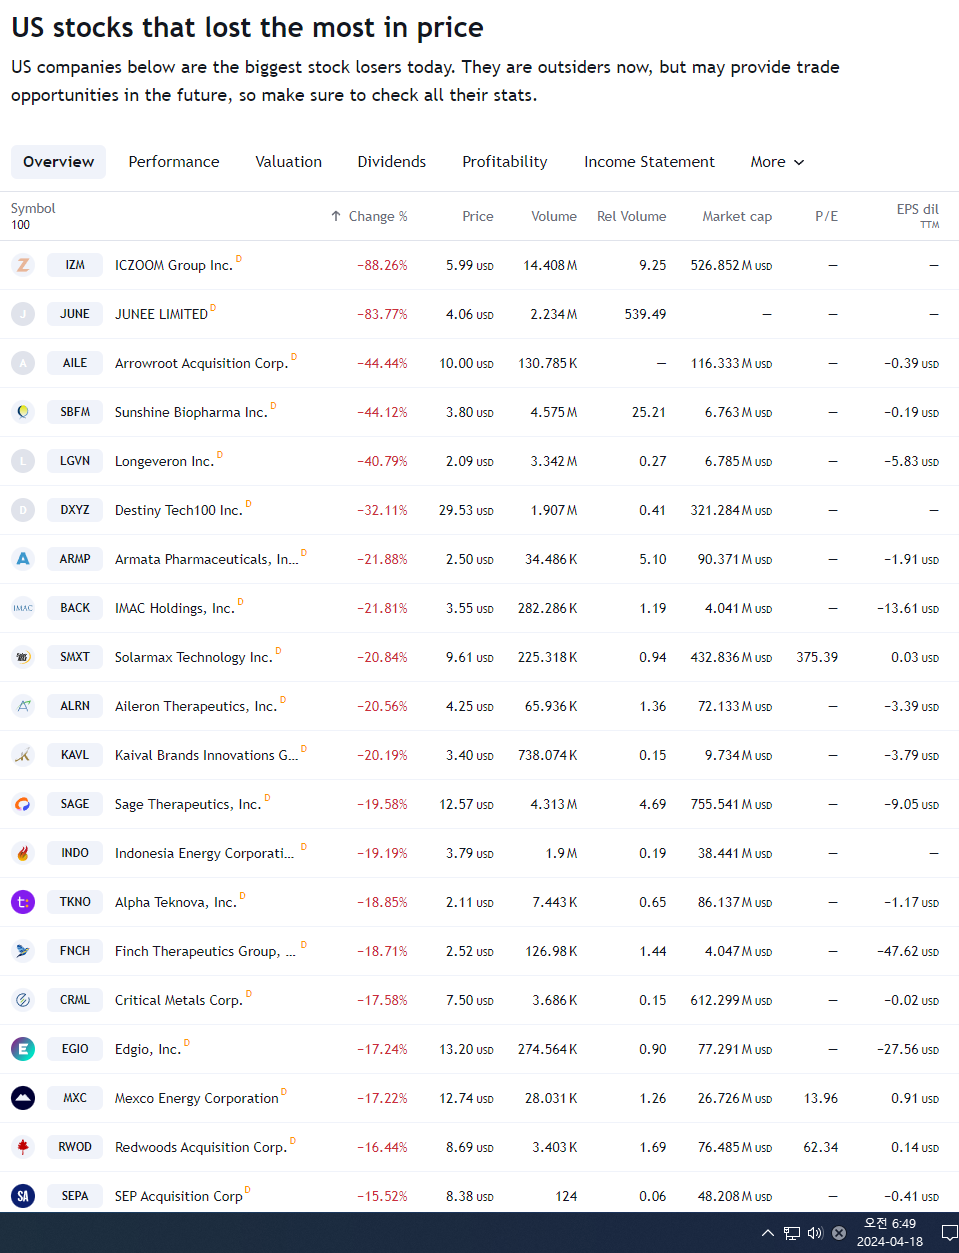Click the 29.53 USD price value
Screen dimensions: 959x1253
tap(466, 510)
